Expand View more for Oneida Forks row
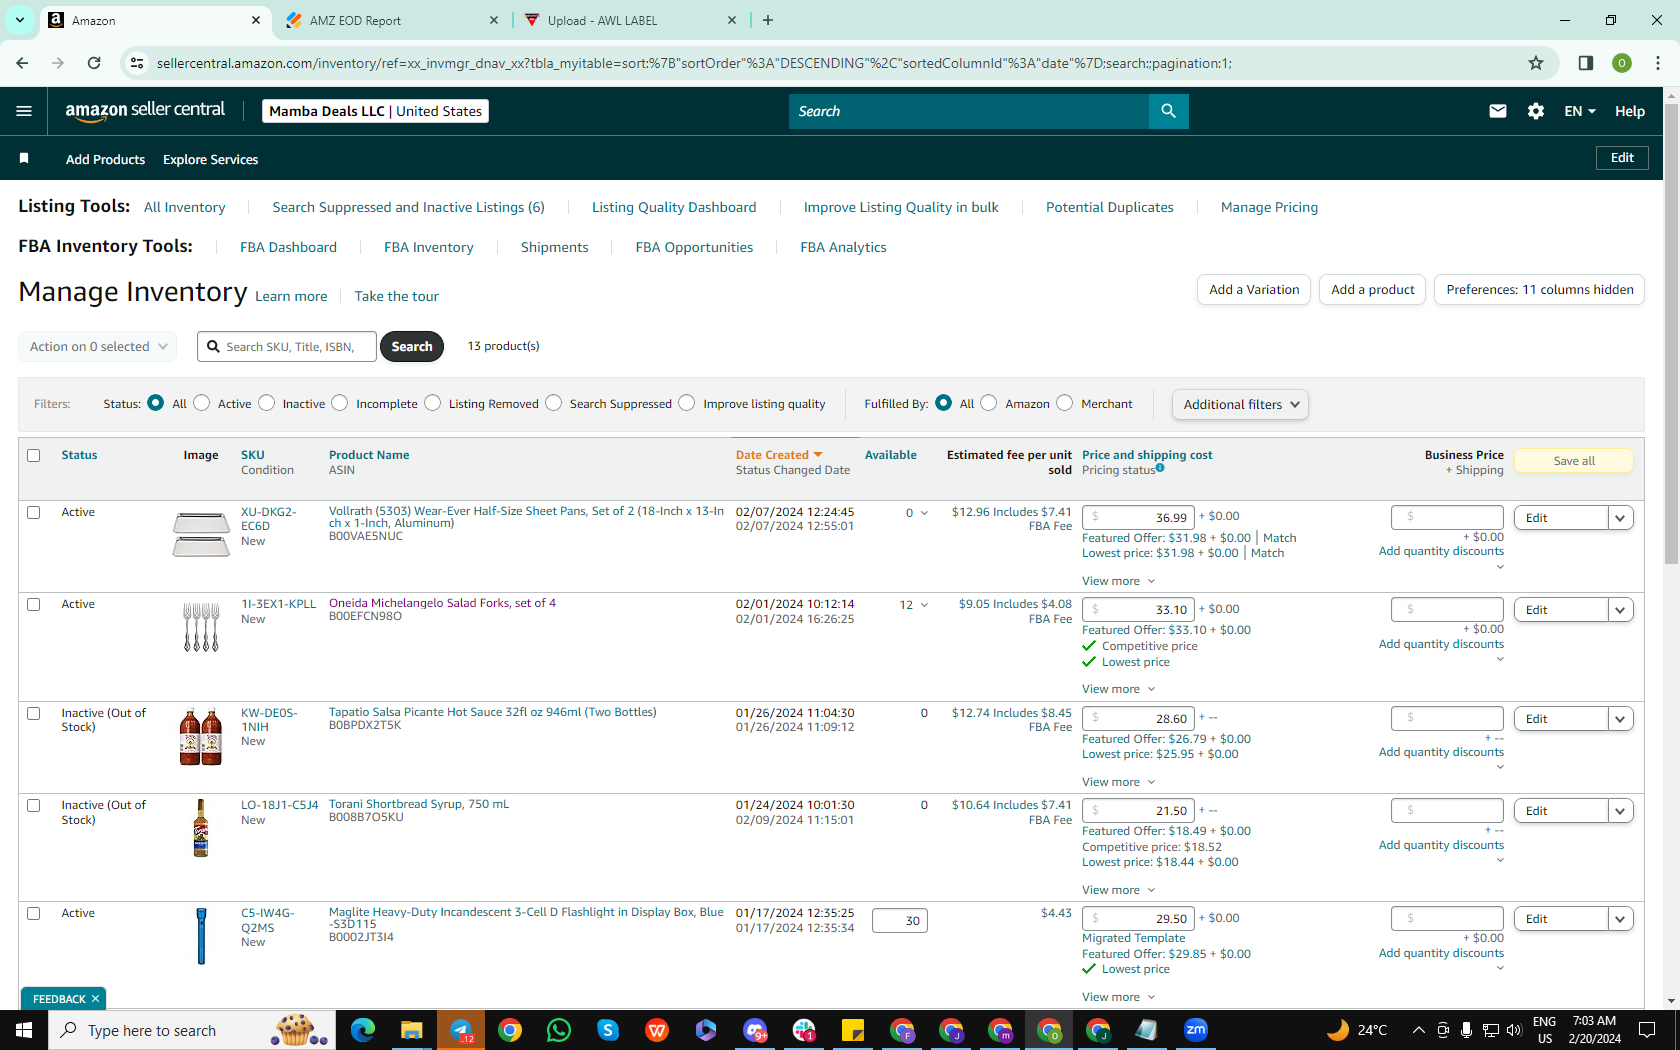Screen dimensions: 1680x1050 1118,689
